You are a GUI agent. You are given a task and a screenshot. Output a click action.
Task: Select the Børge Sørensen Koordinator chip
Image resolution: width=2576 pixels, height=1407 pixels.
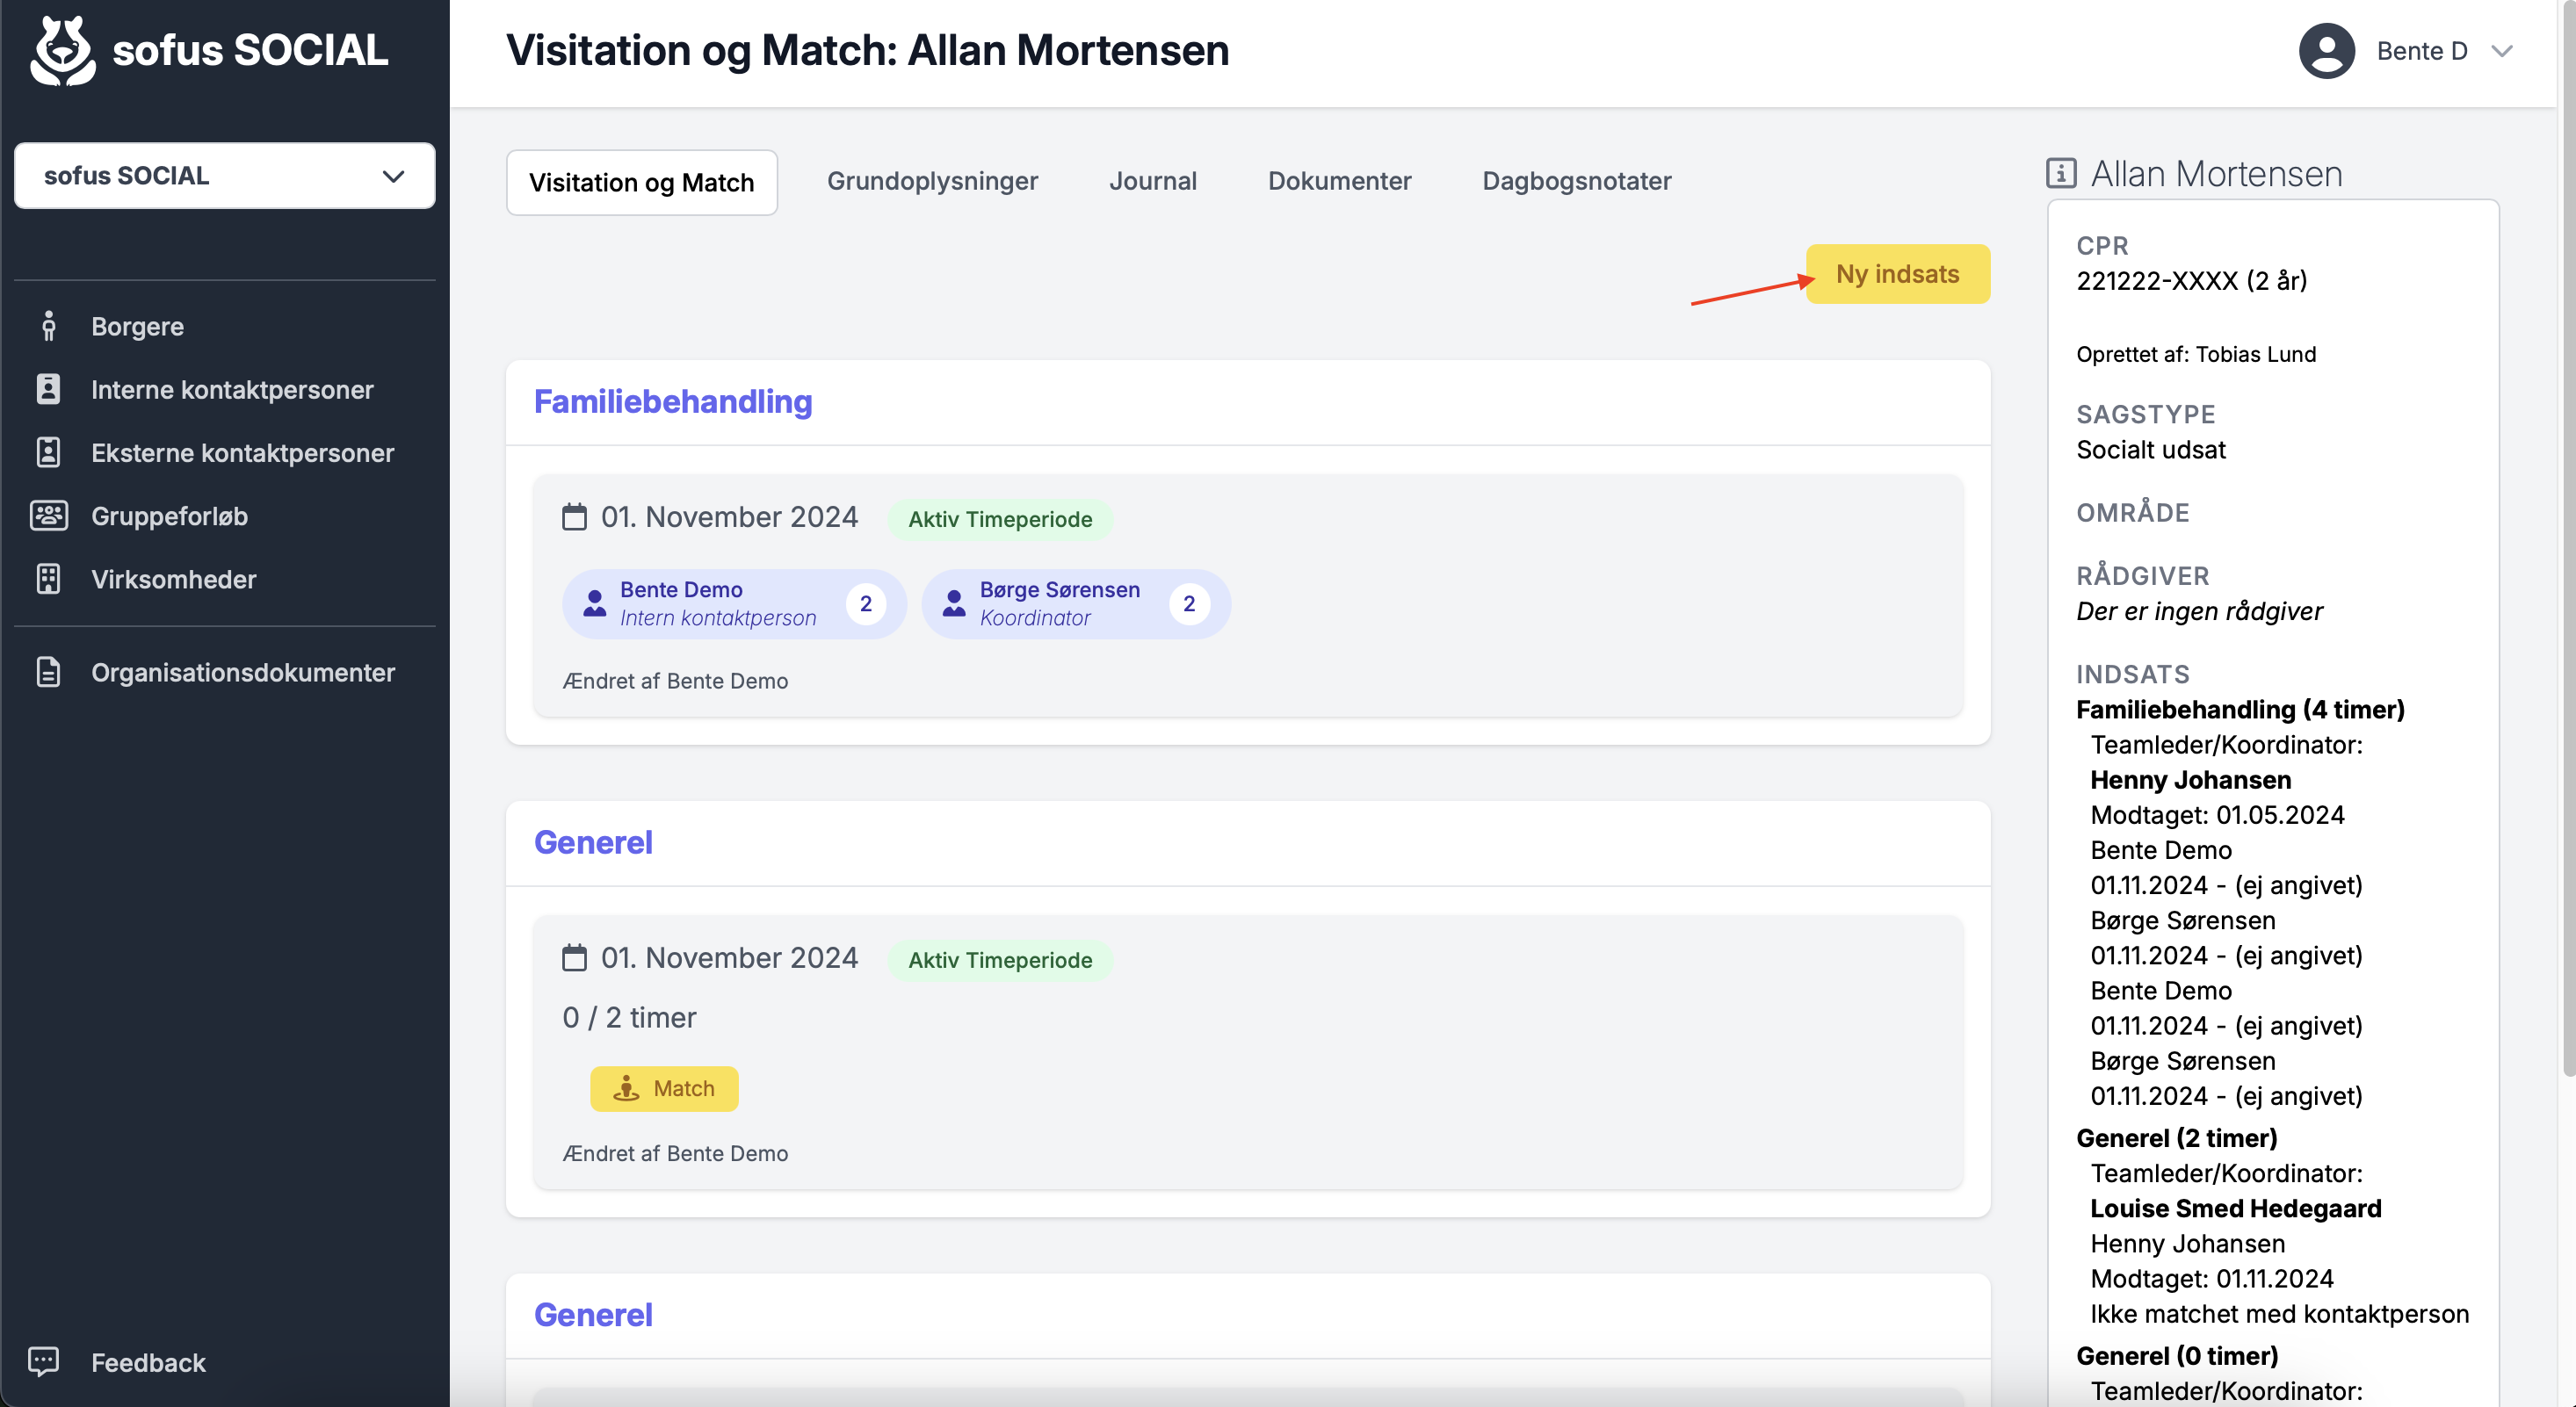(x=1075, y=604)
